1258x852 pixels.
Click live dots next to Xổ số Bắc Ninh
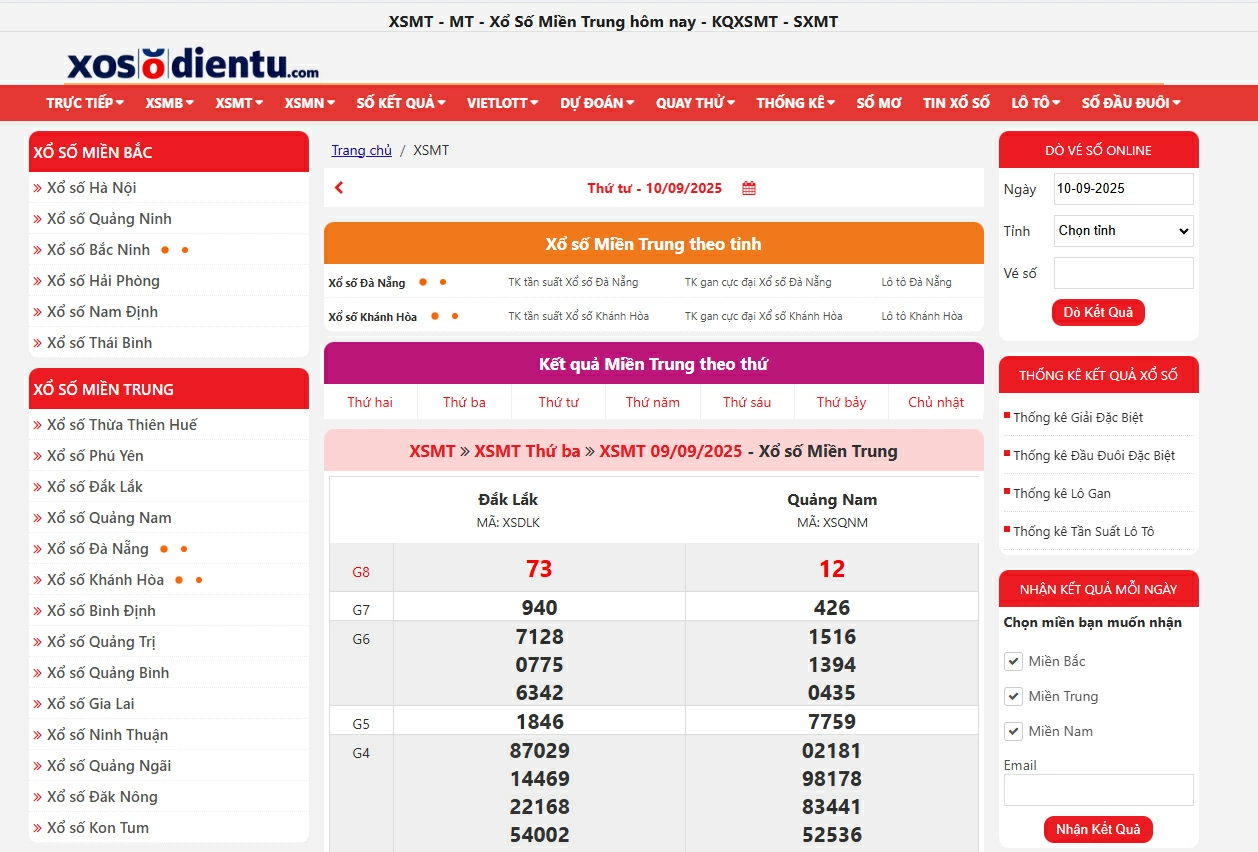click(174, 250)
